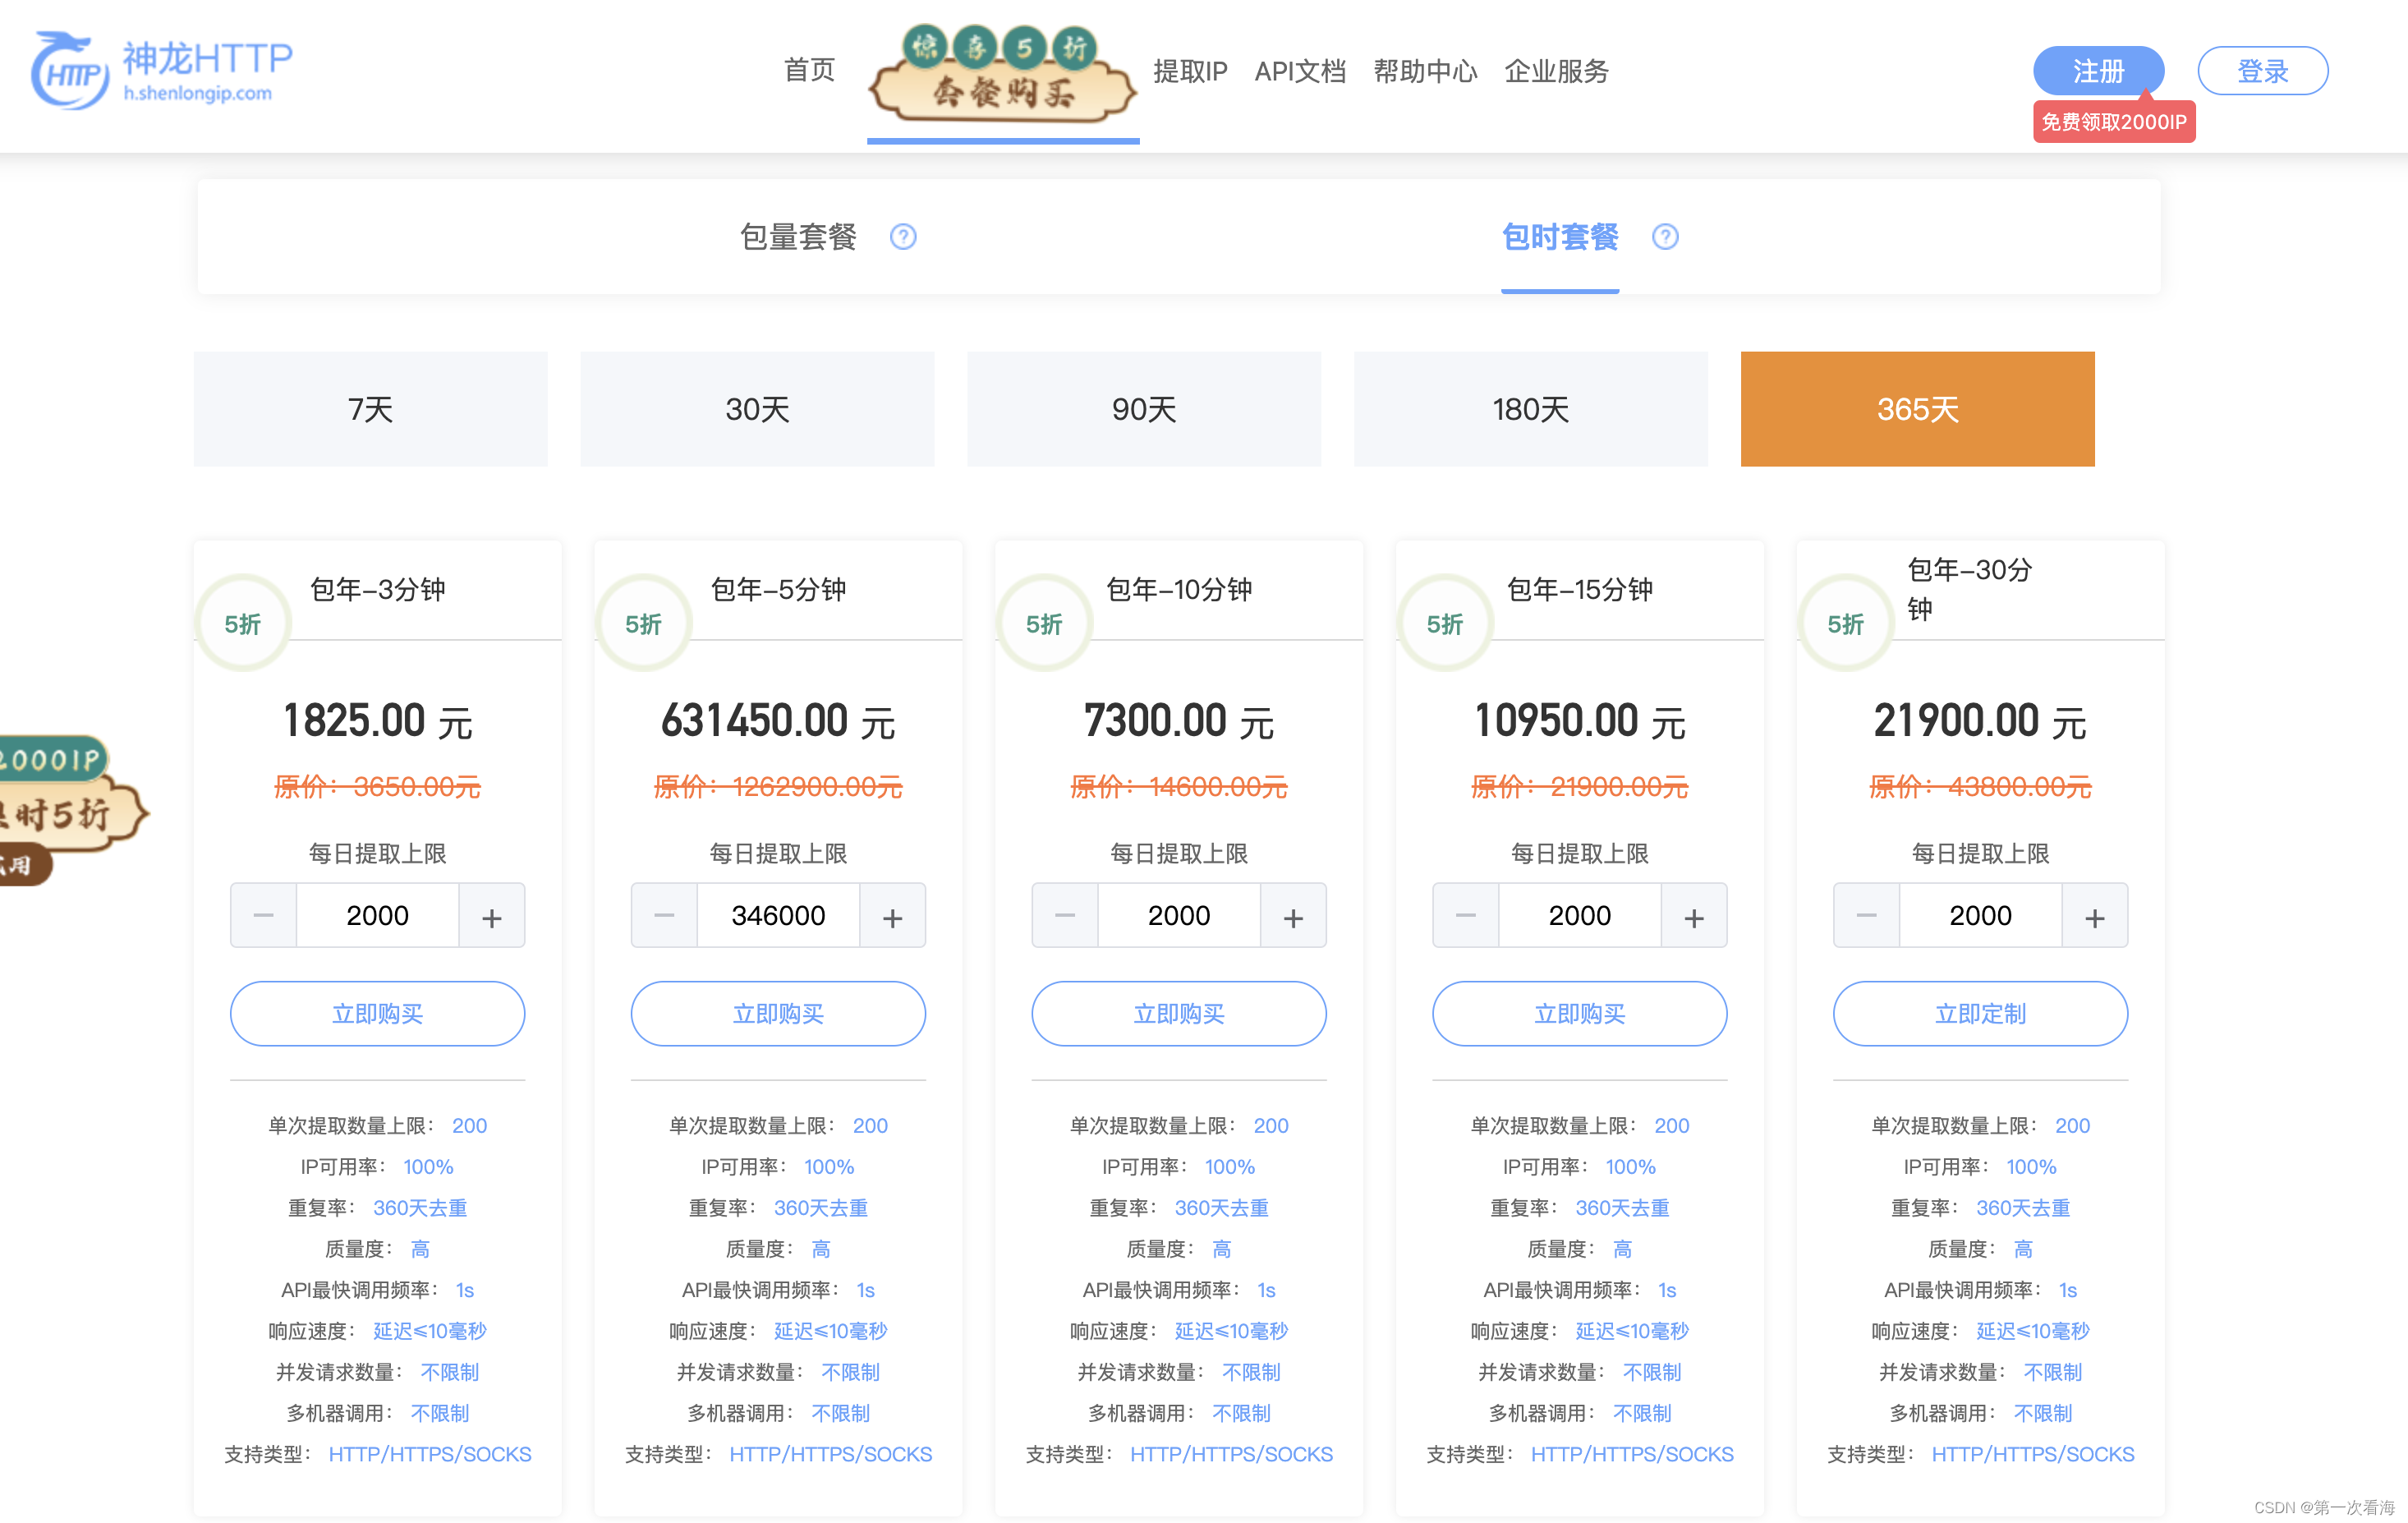Open the 帮助中心 menu item

[x=1426, y=71]
